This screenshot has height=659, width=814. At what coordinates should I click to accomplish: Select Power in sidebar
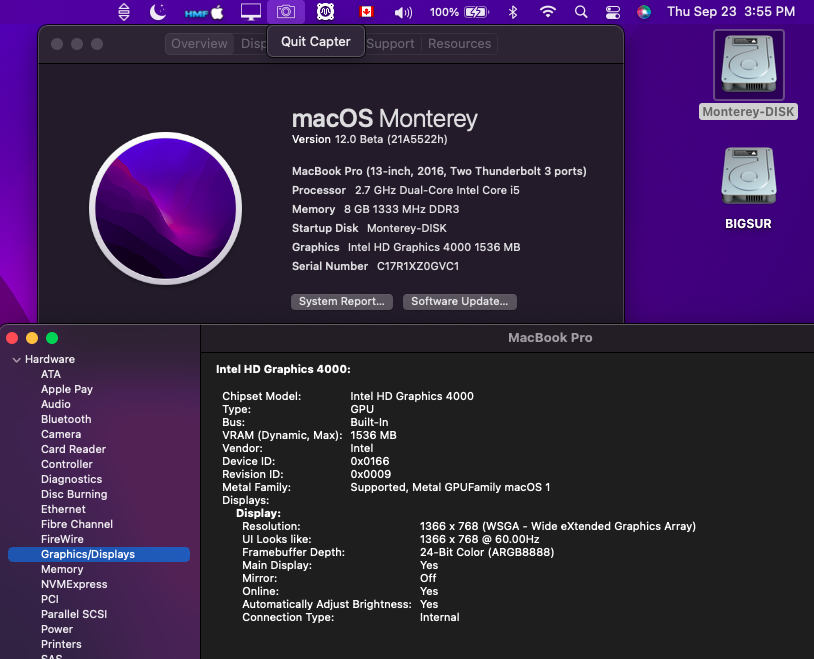pyautogui.click(x=57, y=629)
